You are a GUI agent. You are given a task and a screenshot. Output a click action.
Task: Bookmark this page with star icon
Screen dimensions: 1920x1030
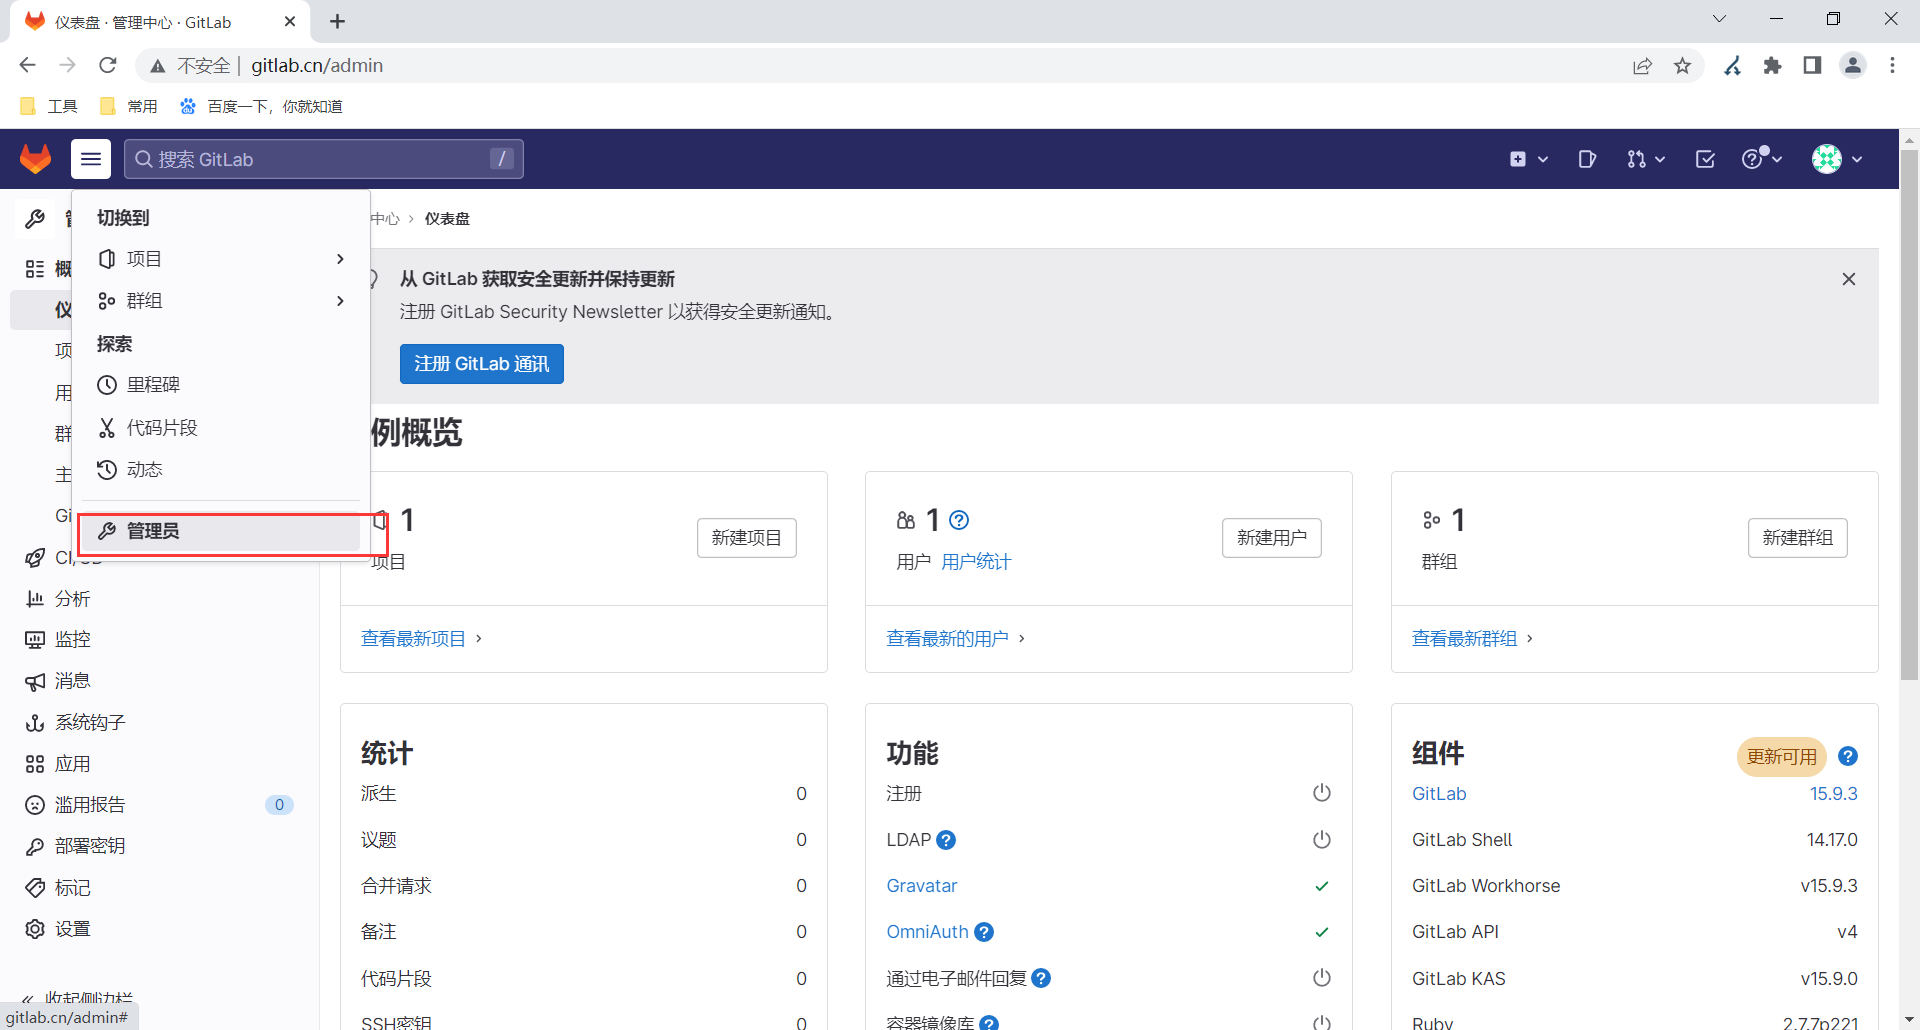click(1682, 66)
